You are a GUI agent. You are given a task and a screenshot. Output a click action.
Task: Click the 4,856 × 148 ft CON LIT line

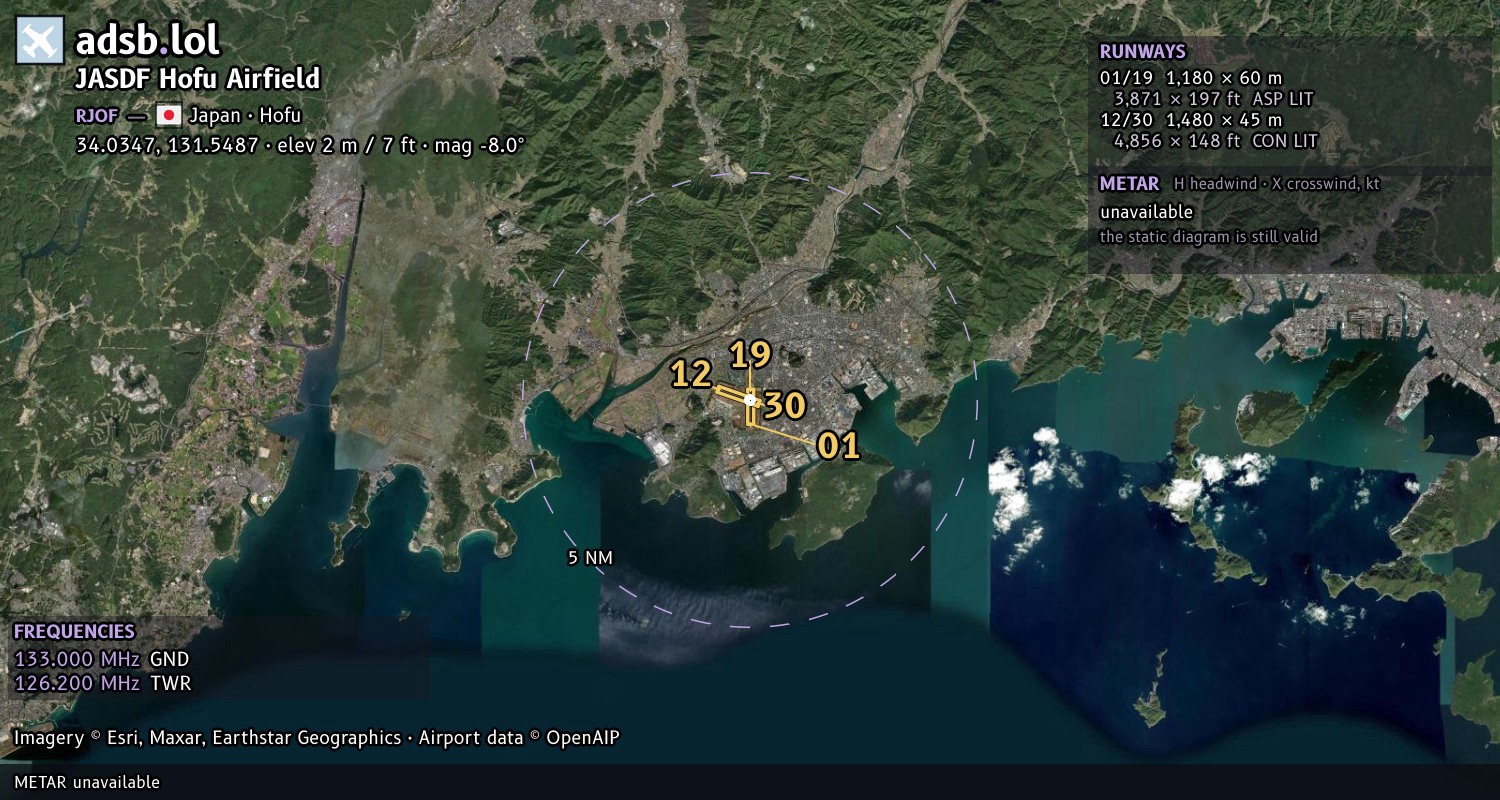coord(1215,141)
